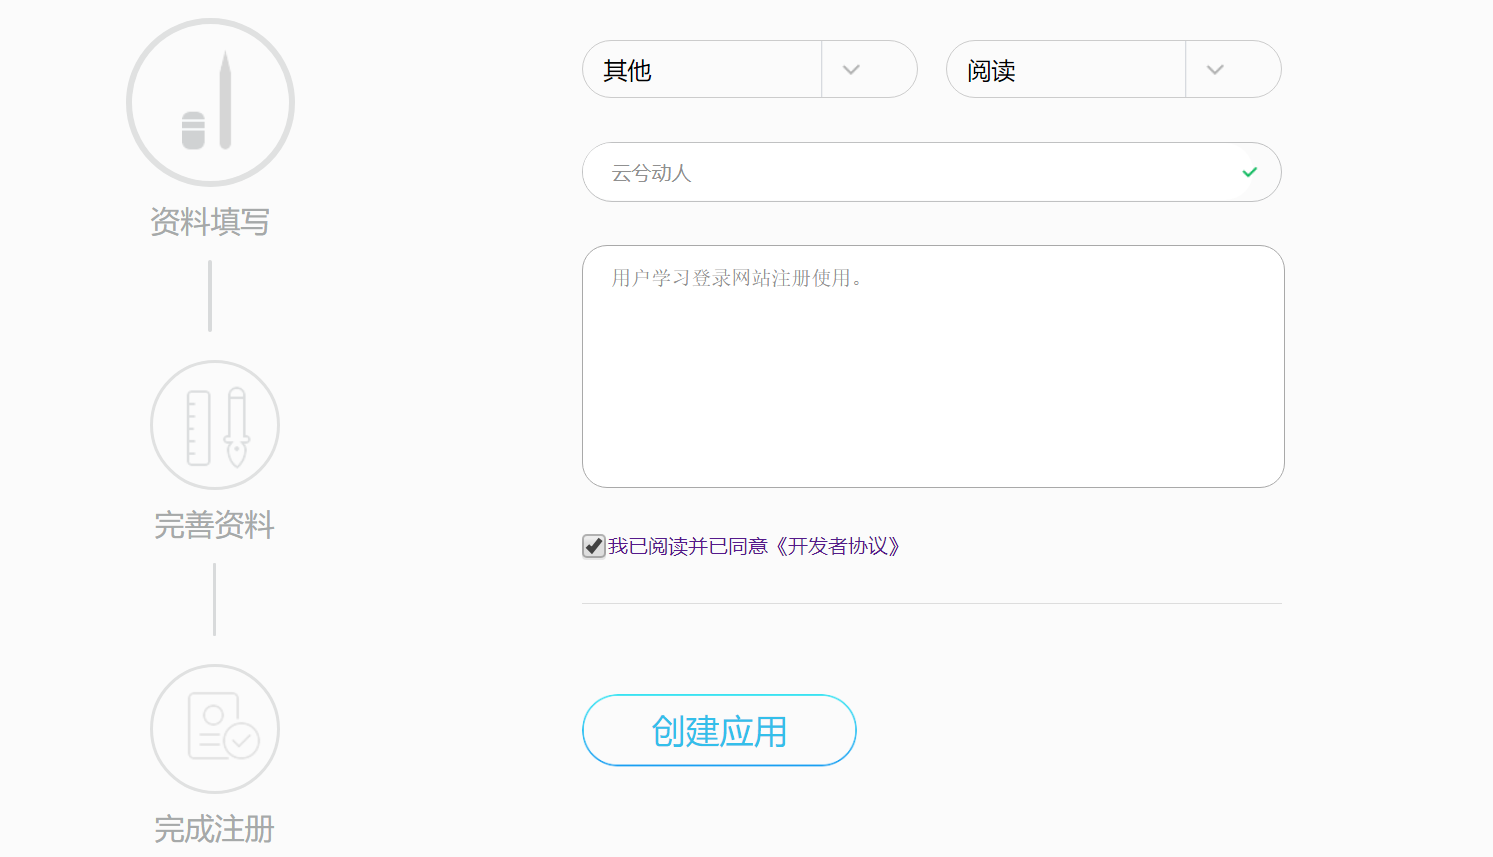
Task: Uncheck the agreement checkbox
Action: point(594,546)
